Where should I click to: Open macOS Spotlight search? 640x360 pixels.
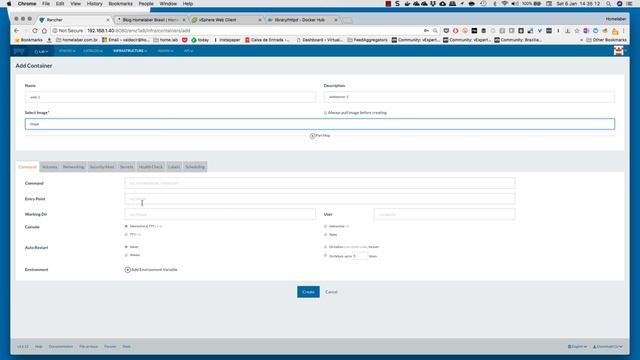pos(609,4)
